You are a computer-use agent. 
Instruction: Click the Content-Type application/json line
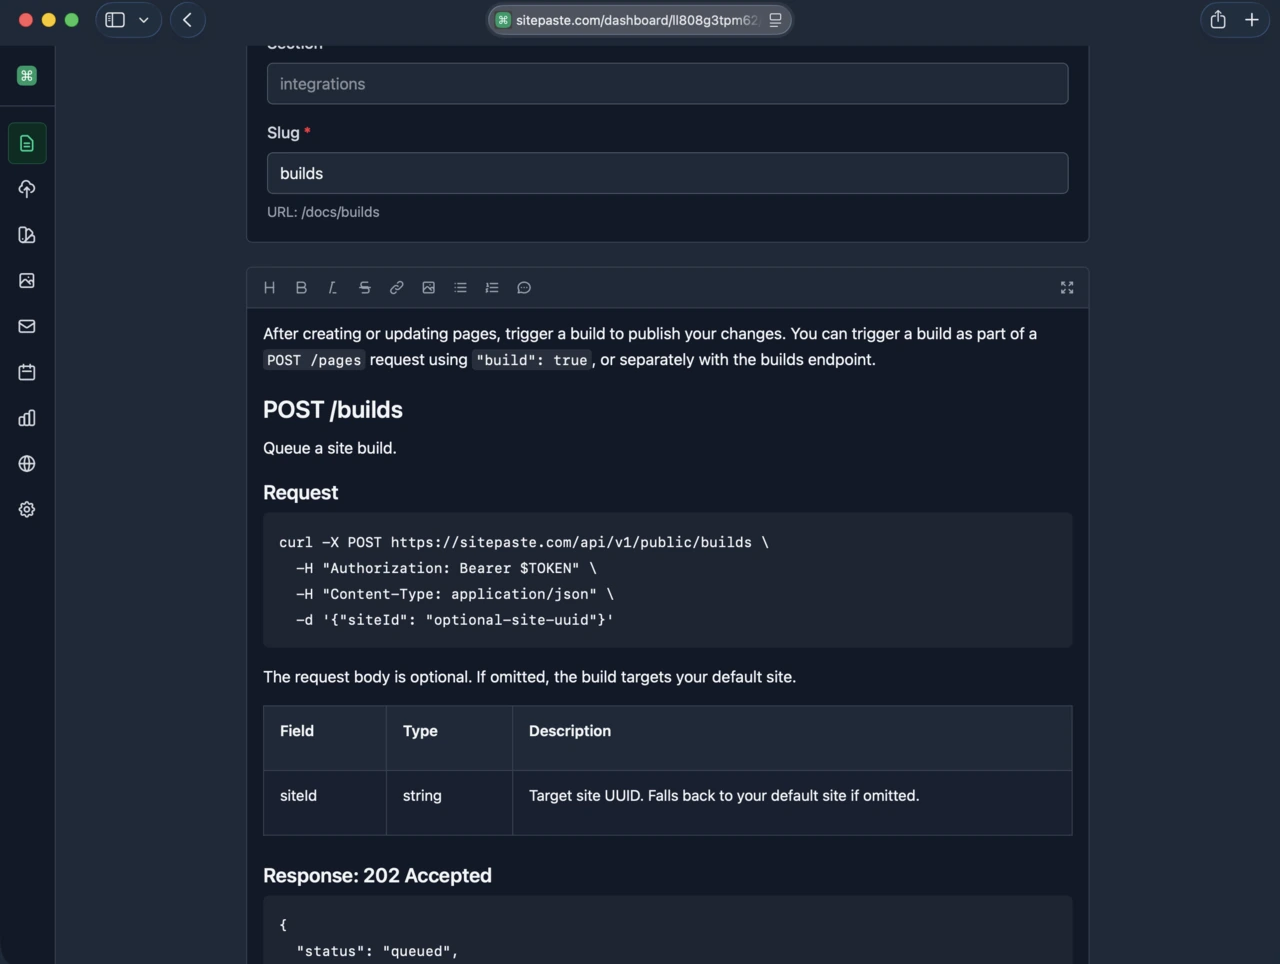click(454, 594)
